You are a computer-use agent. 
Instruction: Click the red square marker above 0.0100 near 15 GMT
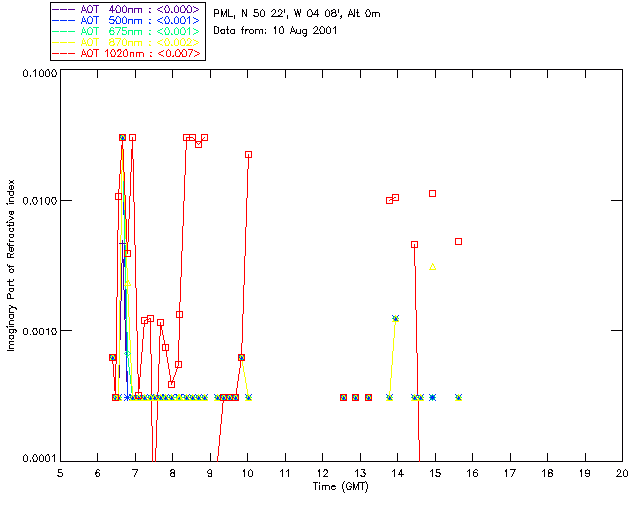433,194
